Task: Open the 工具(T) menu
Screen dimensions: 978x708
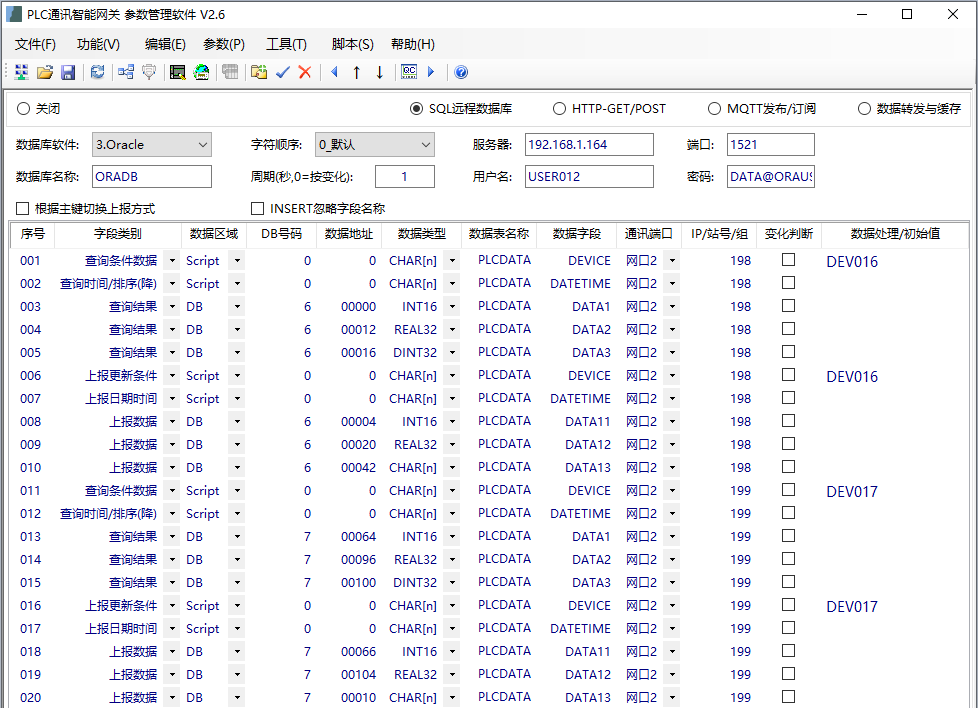Action: tap(286, 44)
